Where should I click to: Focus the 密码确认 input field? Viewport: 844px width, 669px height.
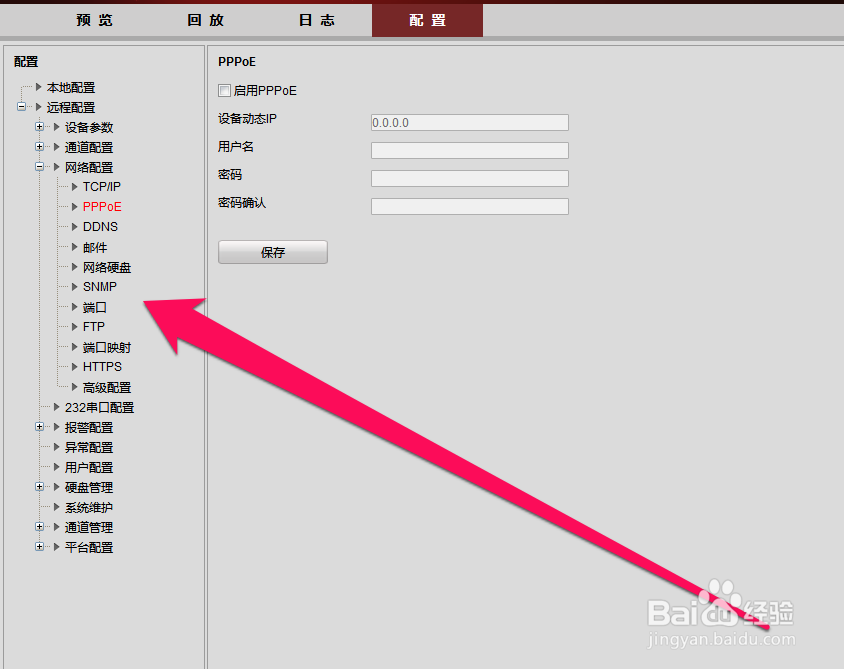[x=469, y=206]
